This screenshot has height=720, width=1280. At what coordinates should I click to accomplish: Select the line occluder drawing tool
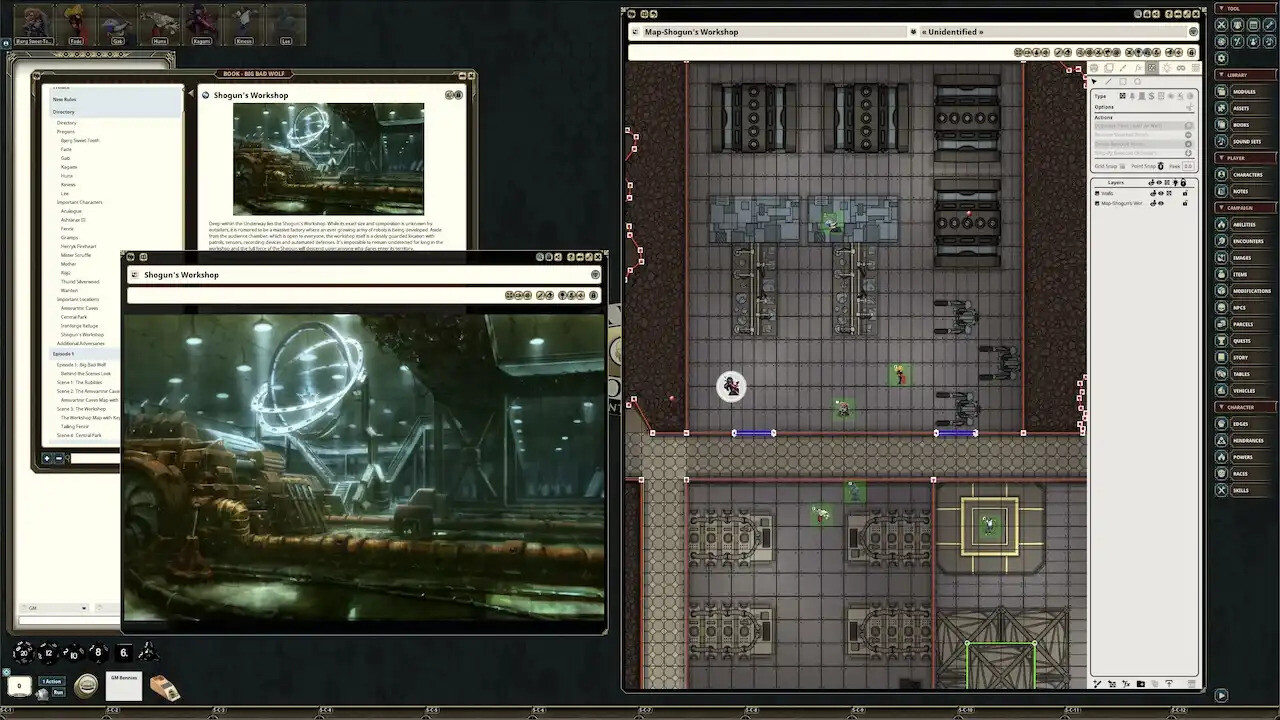[x=1109, y=81]
